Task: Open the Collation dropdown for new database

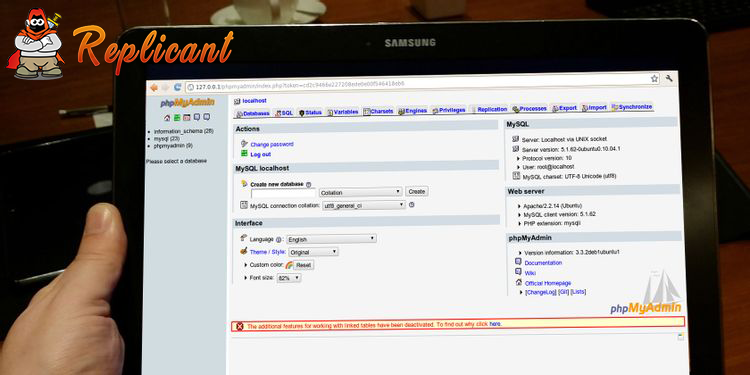Action: point(361,192)
